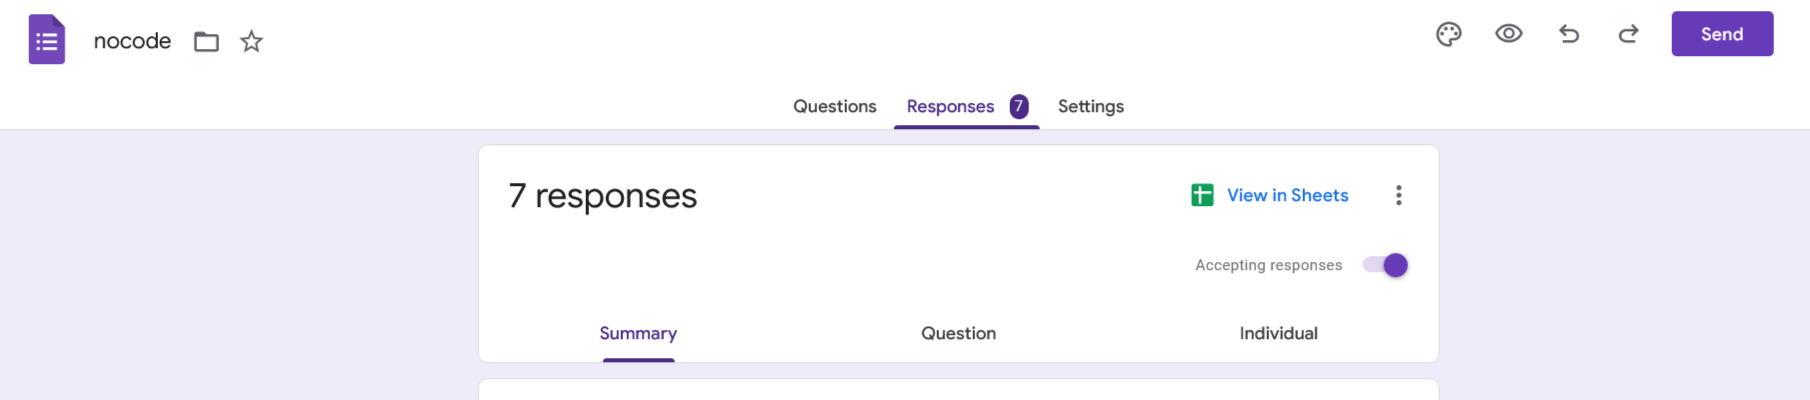Show the Summary responses view
The height and width of the screenshot is (400, 1810).
point(638,333)
